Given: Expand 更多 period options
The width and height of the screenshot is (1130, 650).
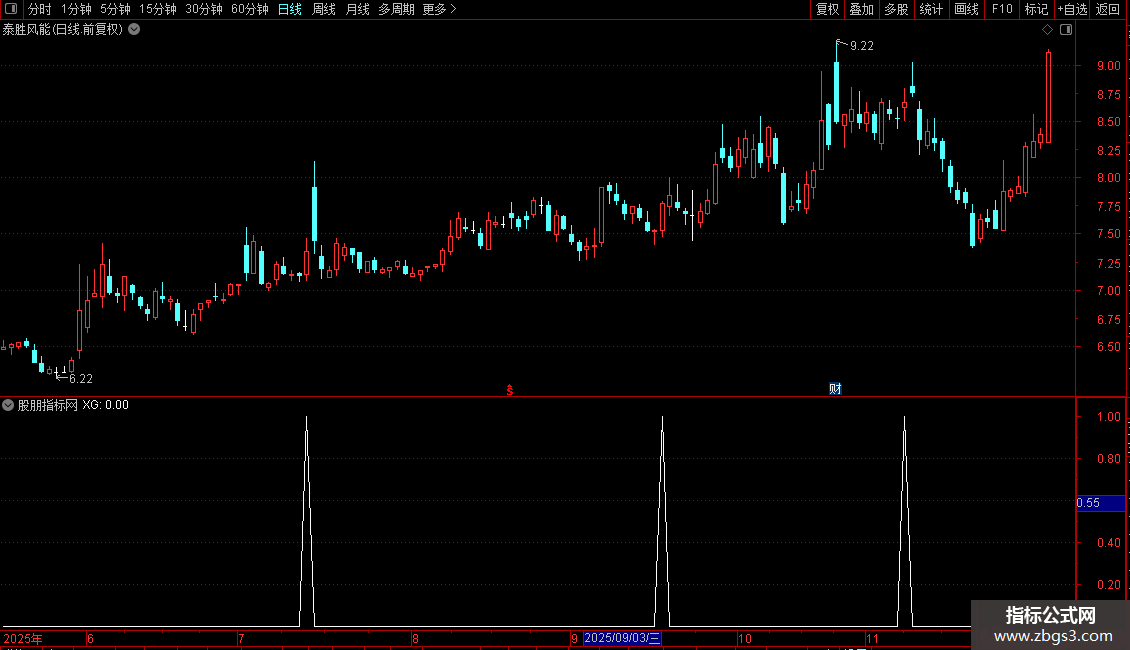Looking at the screenshot, I should (x=439, y=9).
